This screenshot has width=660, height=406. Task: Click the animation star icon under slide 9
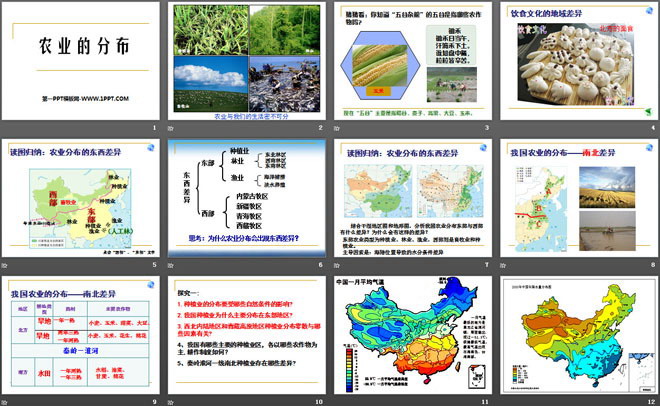pos(4,402)
